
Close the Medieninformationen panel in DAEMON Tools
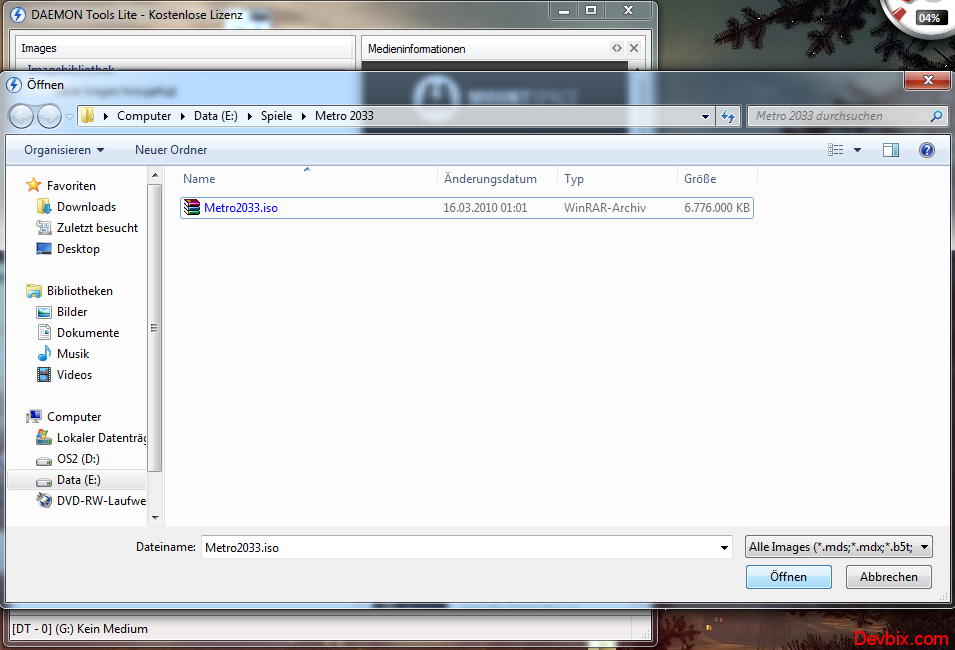pyautogui.click(x=634, y=48)
